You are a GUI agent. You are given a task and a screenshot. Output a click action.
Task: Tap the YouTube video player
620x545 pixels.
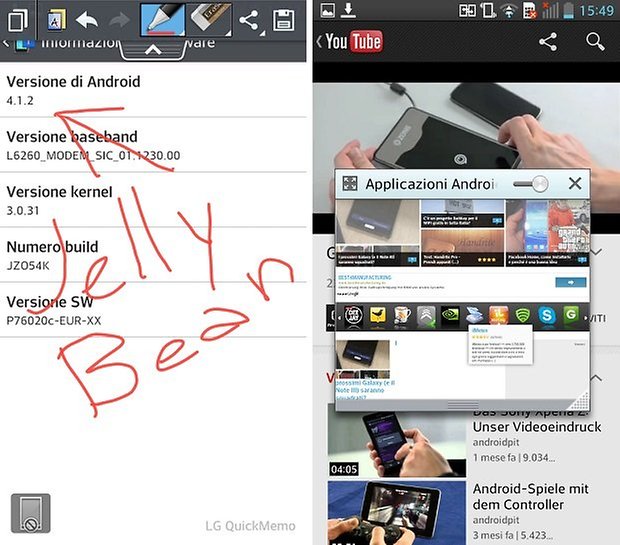[x=466, y=126]
